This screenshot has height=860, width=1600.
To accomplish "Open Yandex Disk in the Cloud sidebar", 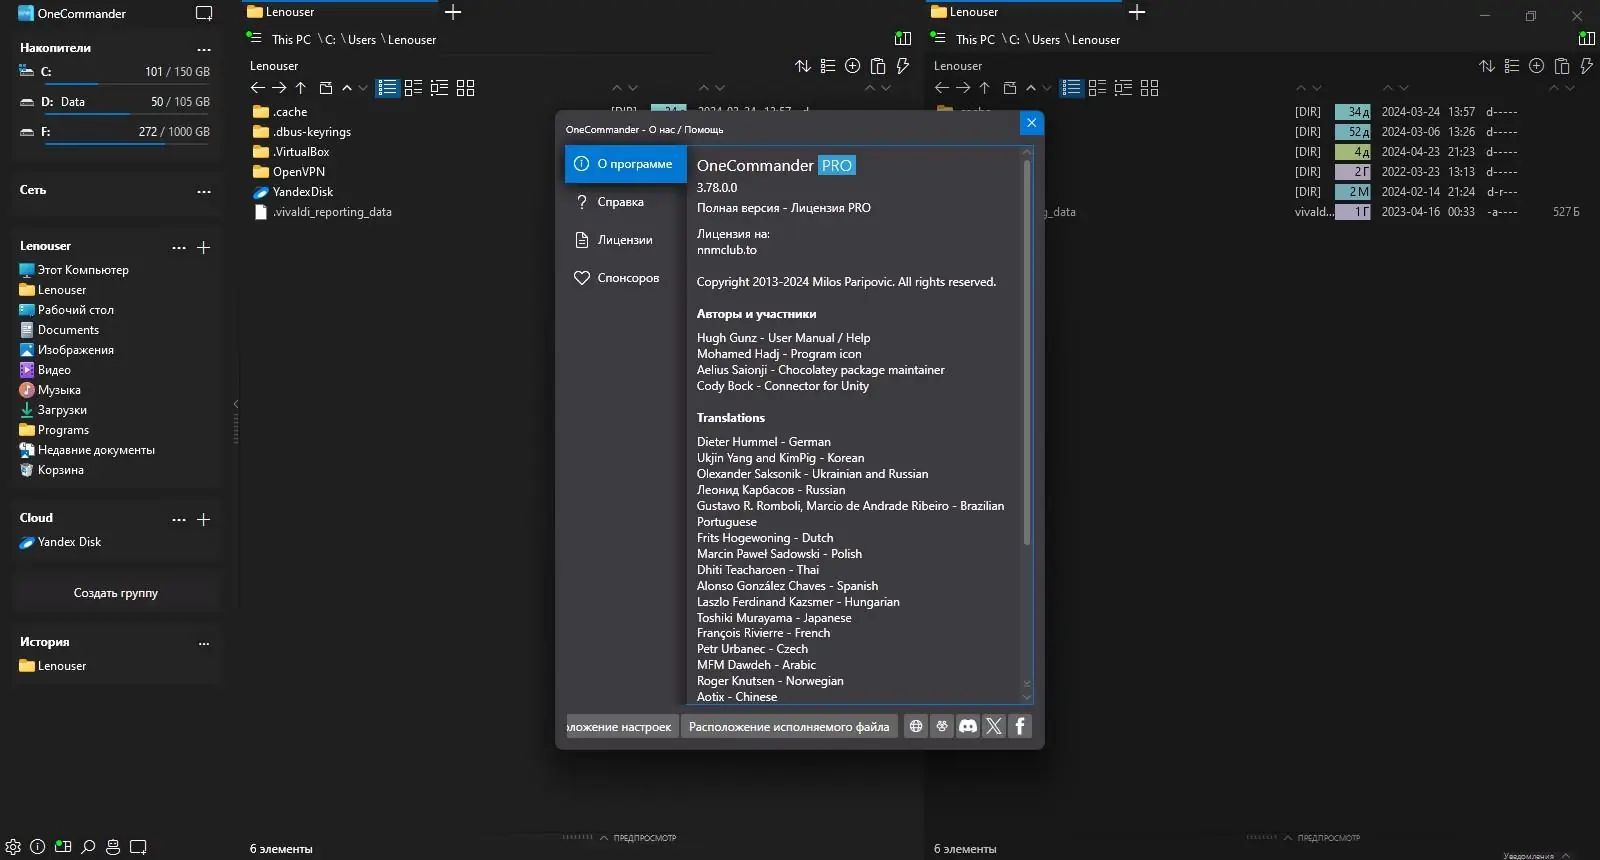I will [x=69, y=542].
